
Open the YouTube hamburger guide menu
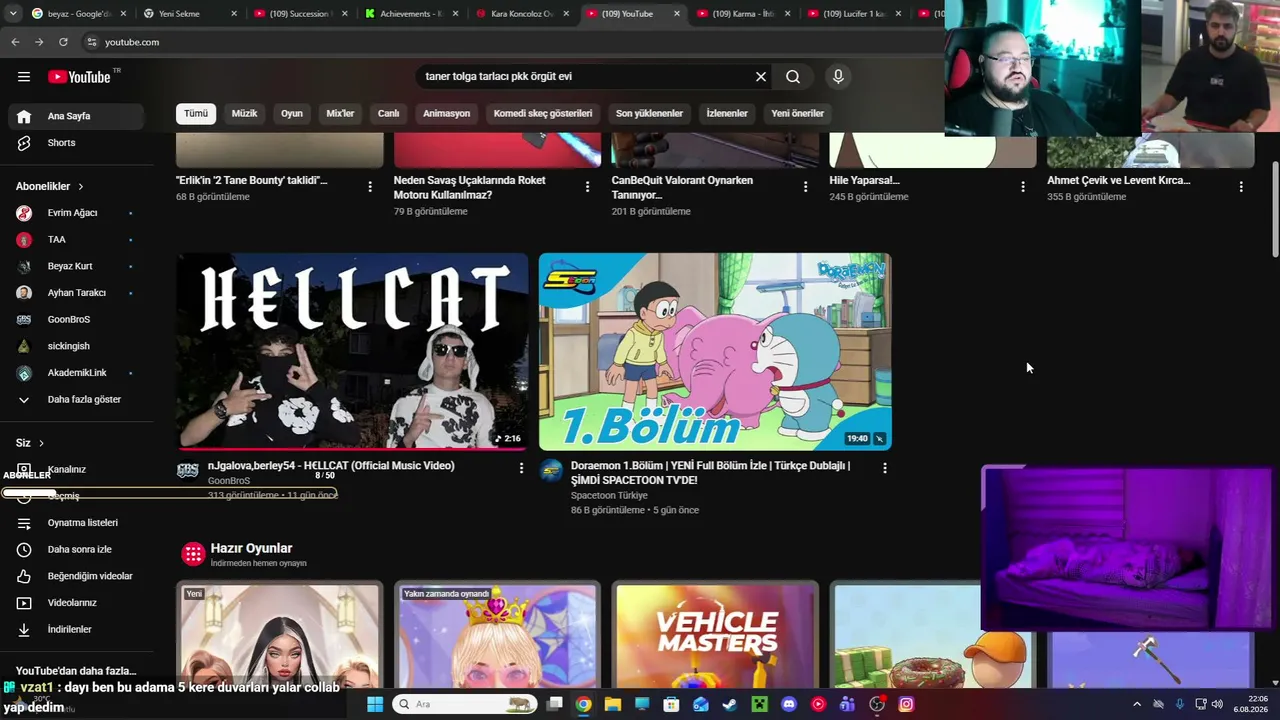click(x=24, y=77)
